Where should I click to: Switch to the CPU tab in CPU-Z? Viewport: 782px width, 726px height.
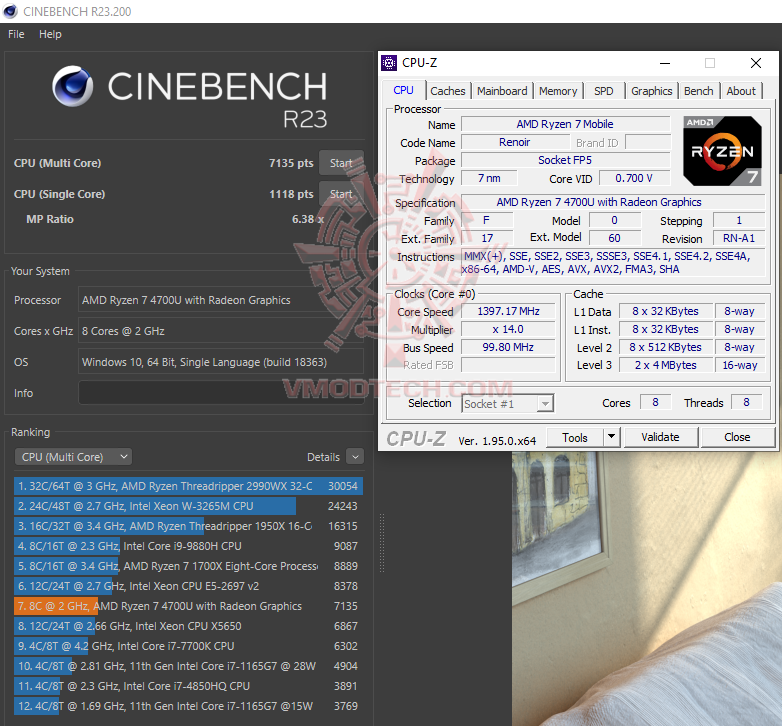click(403, 90)
